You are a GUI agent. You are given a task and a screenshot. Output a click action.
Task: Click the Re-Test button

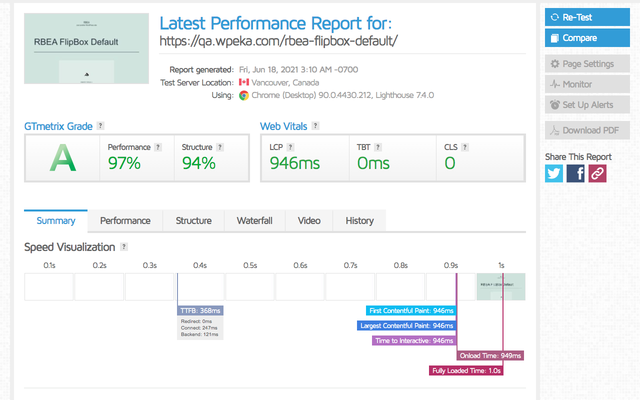[587, 17]
